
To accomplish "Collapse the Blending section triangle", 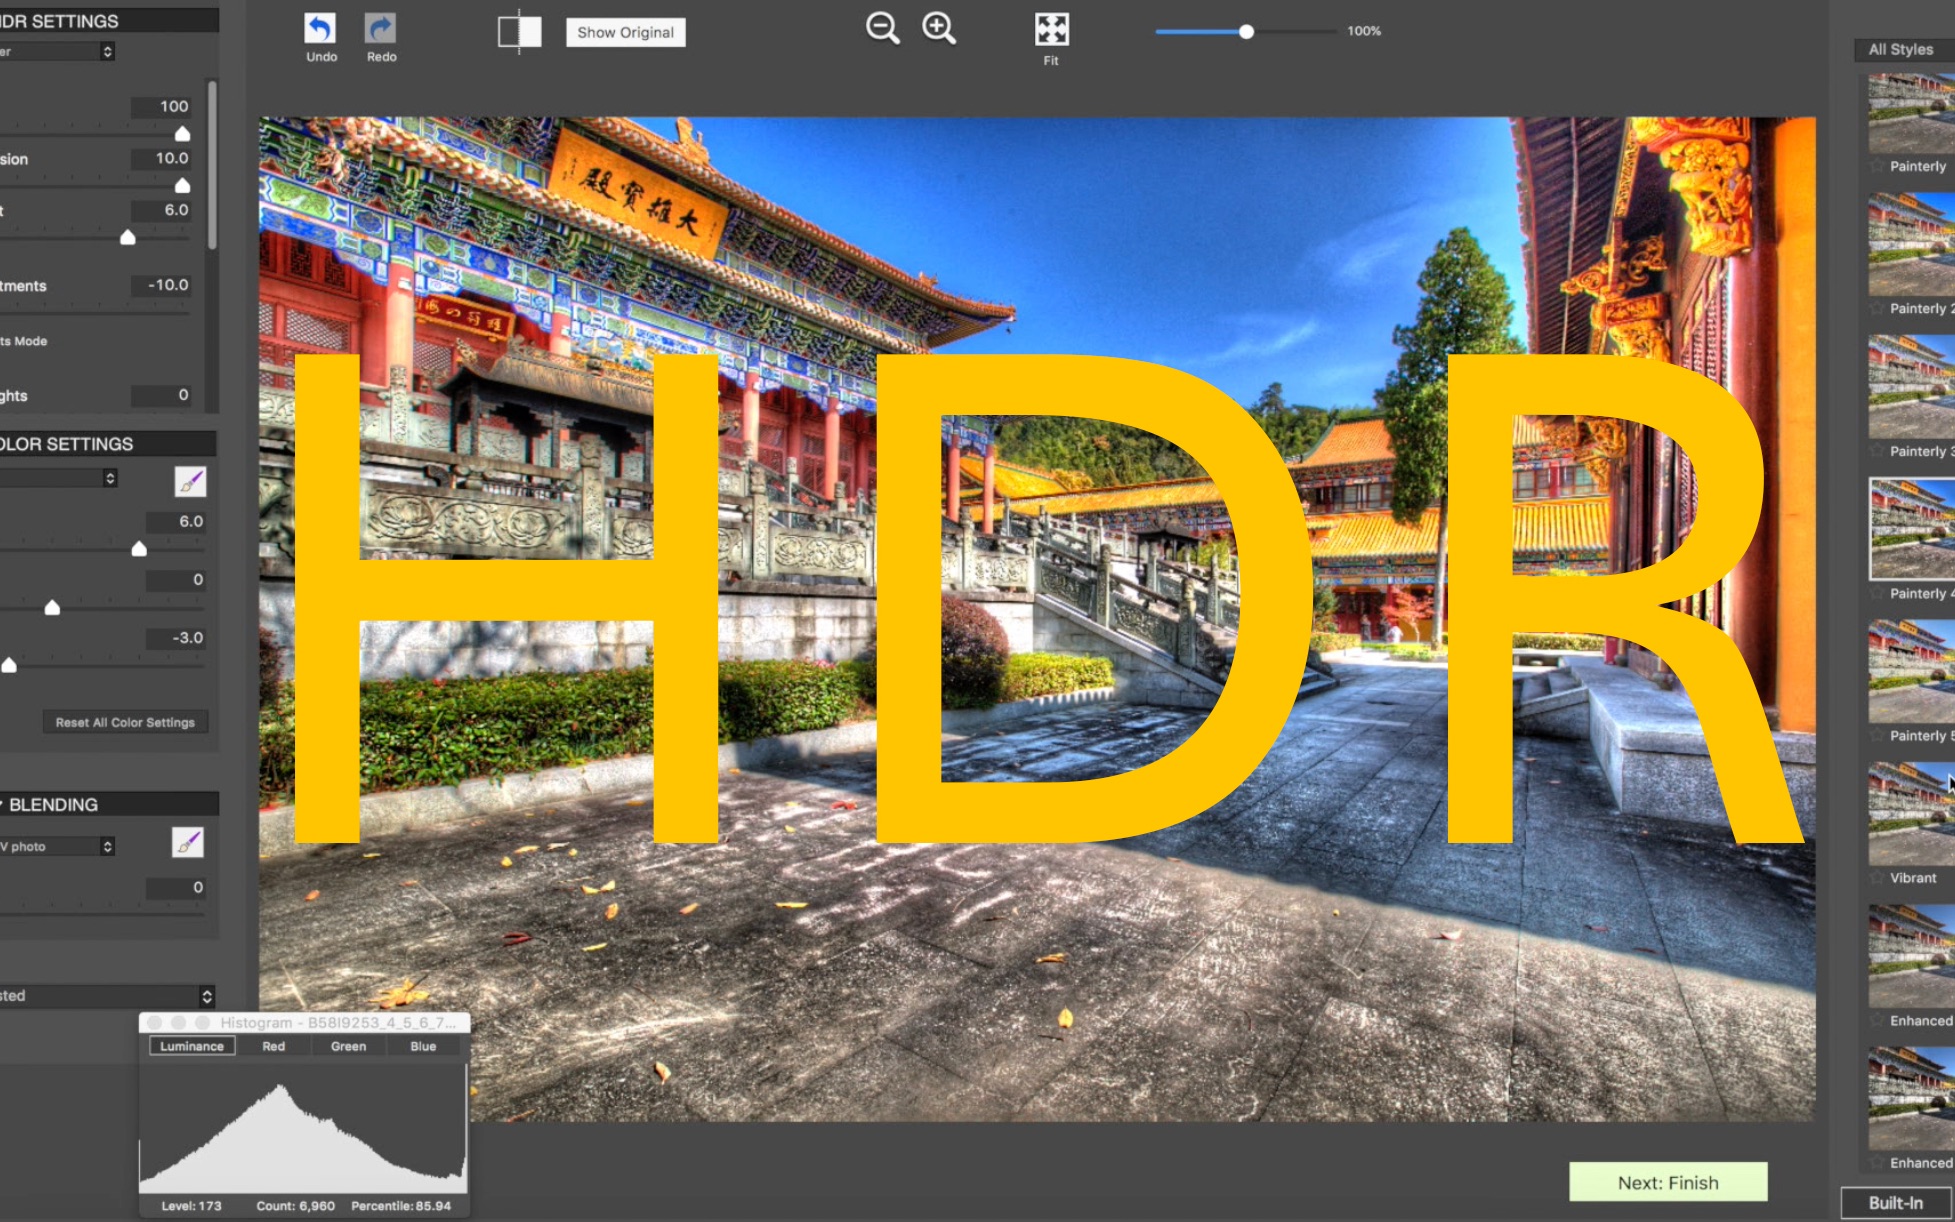I will tap(2, 805).
